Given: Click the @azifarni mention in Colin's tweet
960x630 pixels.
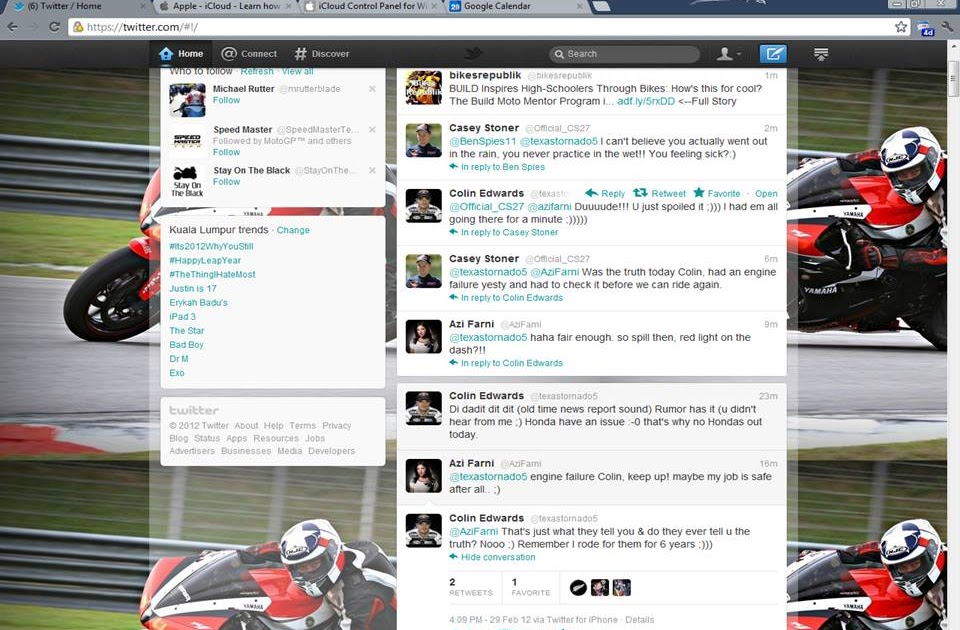Looking at the screenshot, I should tap(549, 206).
